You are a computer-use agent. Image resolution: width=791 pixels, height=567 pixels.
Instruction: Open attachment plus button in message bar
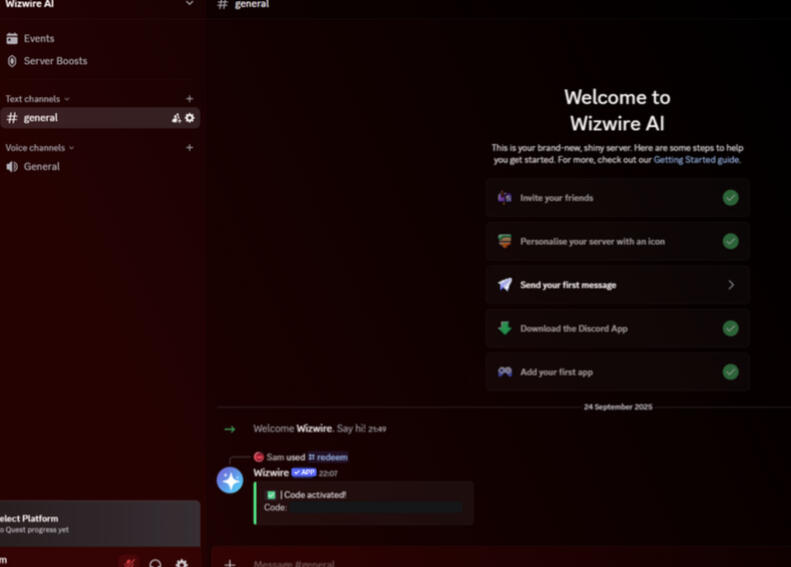tap(230, 563)
